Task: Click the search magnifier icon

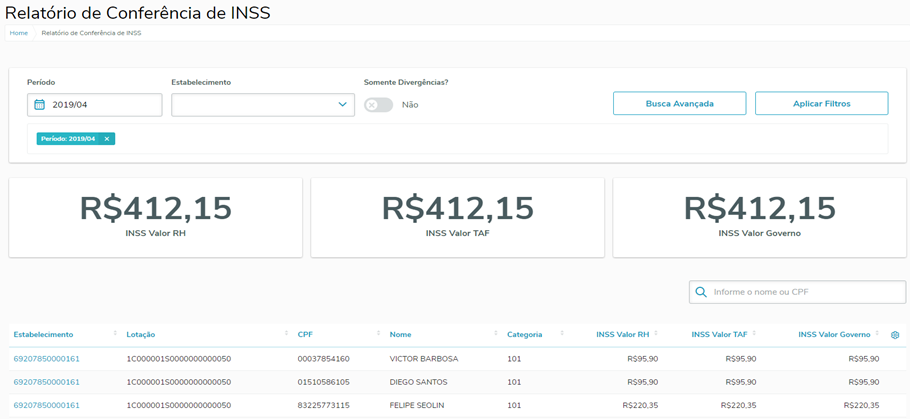Action: (701, 292)
